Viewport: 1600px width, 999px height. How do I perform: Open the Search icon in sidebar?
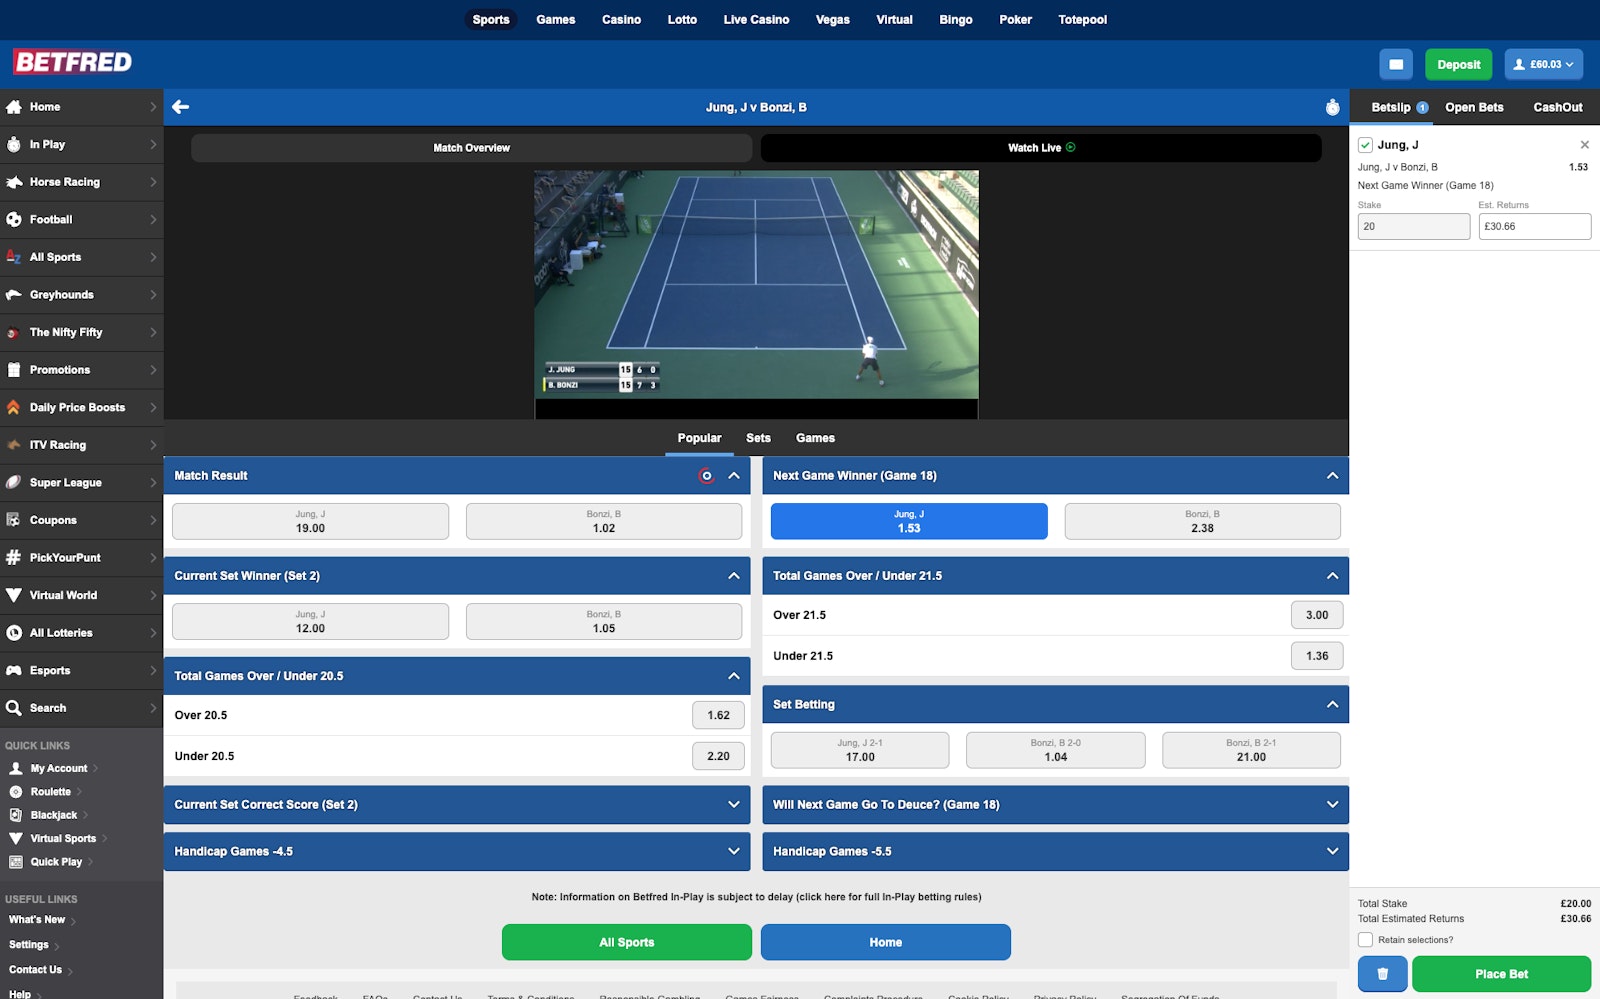pyautogui.click(x=14, y=707)
